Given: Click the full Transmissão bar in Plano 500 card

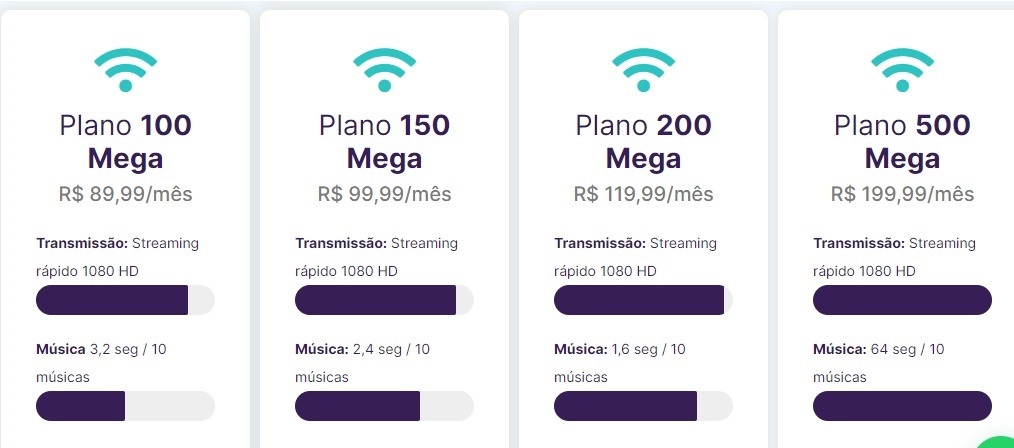Looking at the screenshot, I should click(x=902, y=300).
